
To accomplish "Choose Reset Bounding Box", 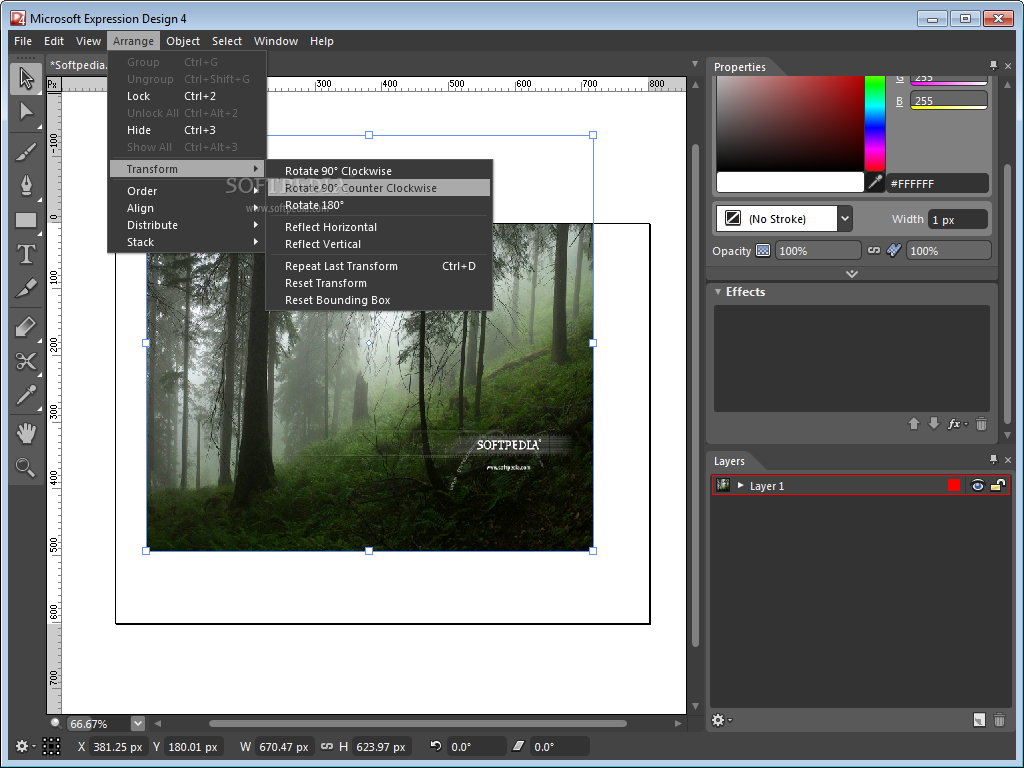I will pos(379,300).
